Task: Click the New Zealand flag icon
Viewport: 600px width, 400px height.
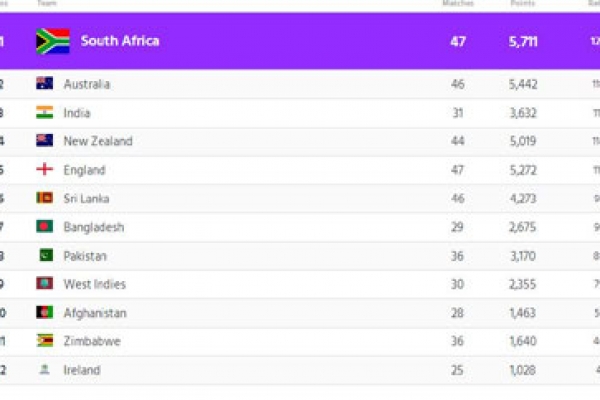Action: pyautogui.click(x=45, y=141)
